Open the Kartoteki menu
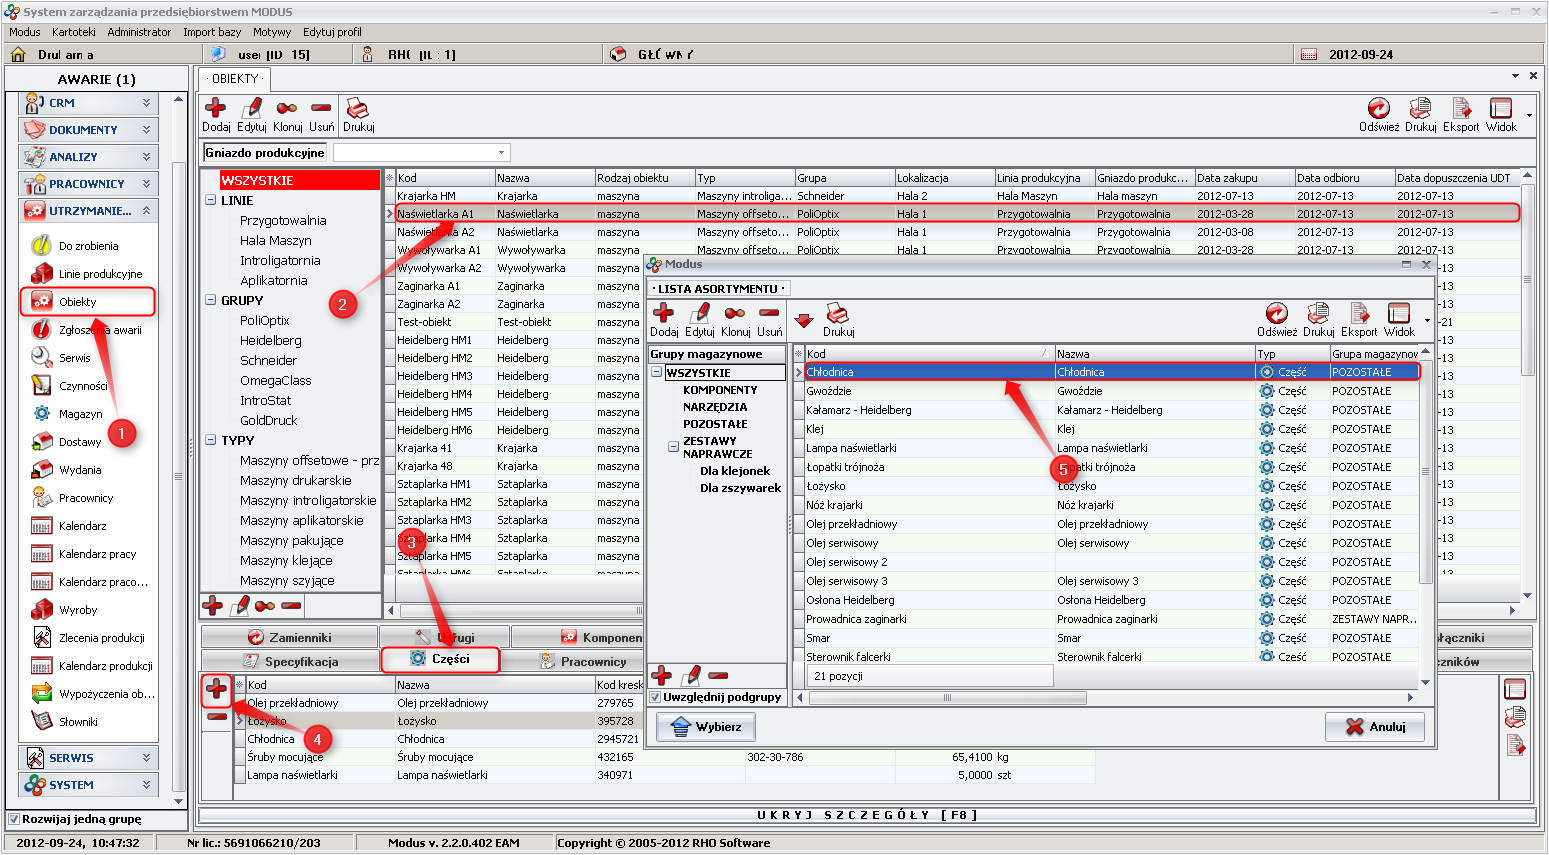 tap(73, 32)
